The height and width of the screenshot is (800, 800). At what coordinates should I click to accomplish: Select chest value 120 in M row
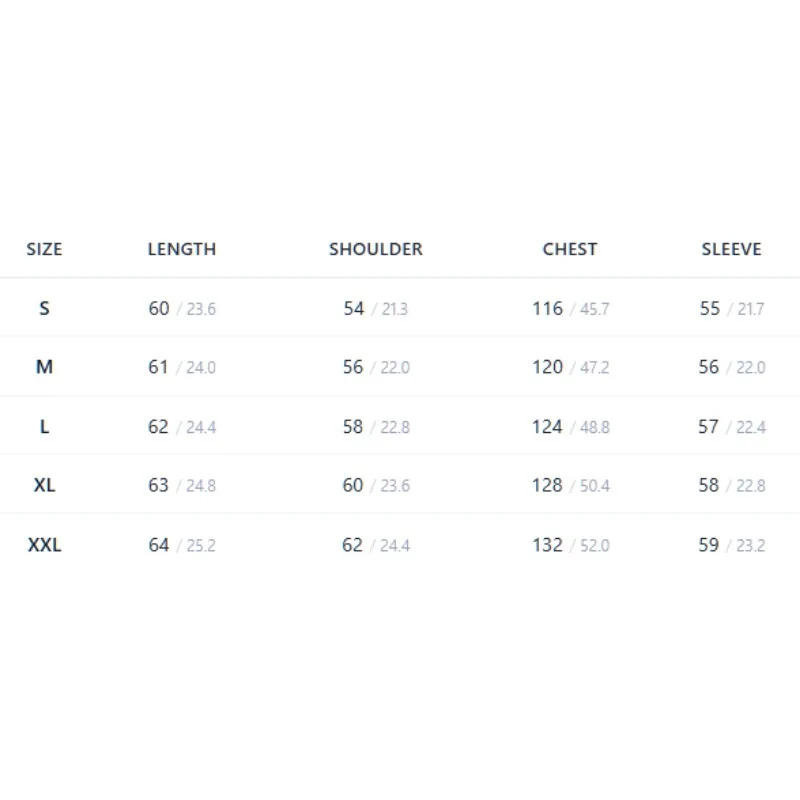tap(547, 367)
